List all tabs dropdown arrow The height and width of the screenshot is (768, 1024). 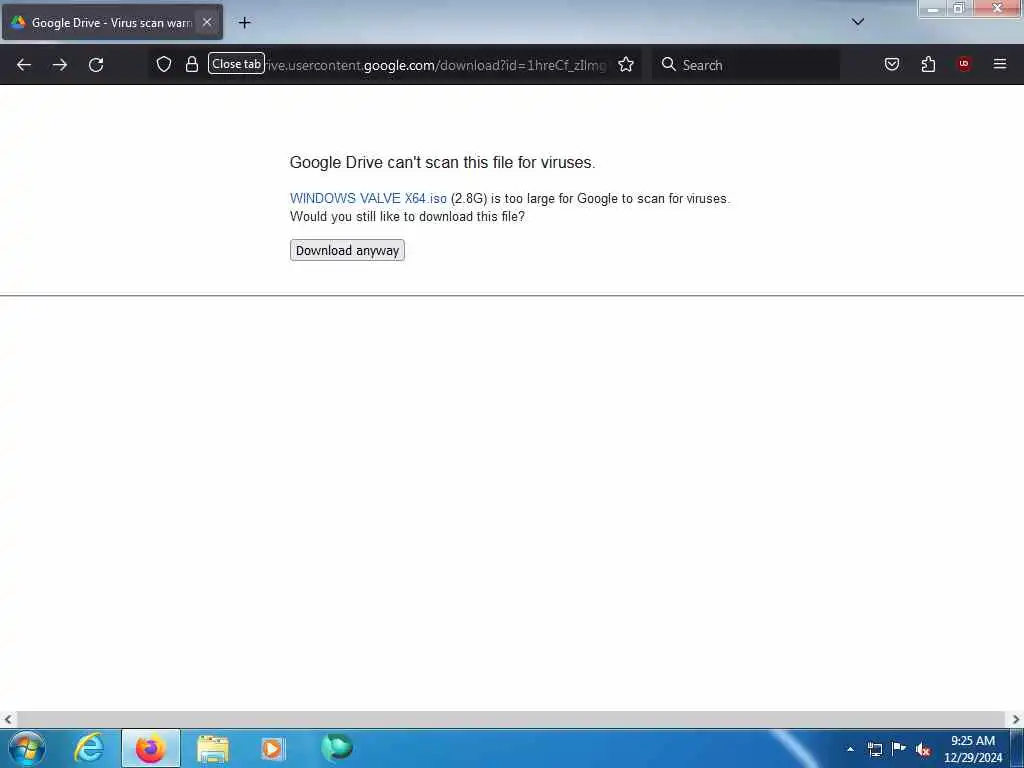[x=858, y=22]
